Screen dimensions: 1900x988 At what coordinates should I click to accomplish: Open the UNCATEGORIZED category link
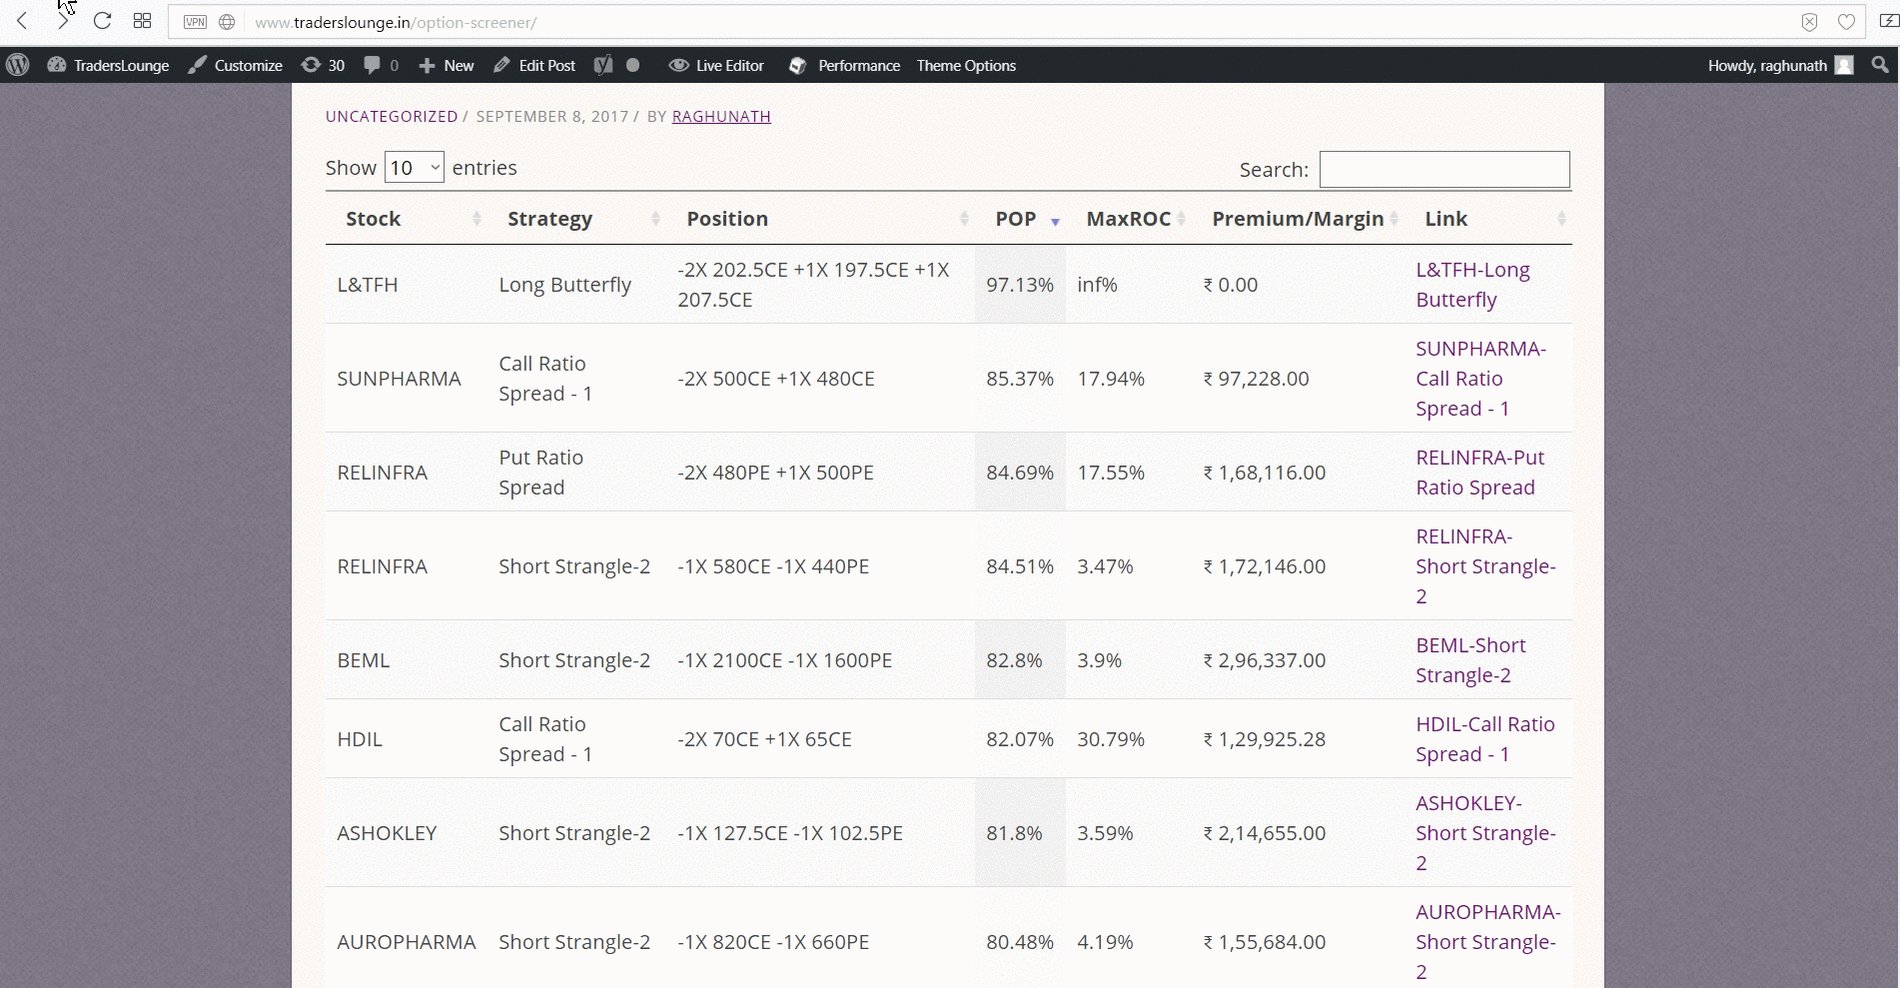click(x=391, y=116)
